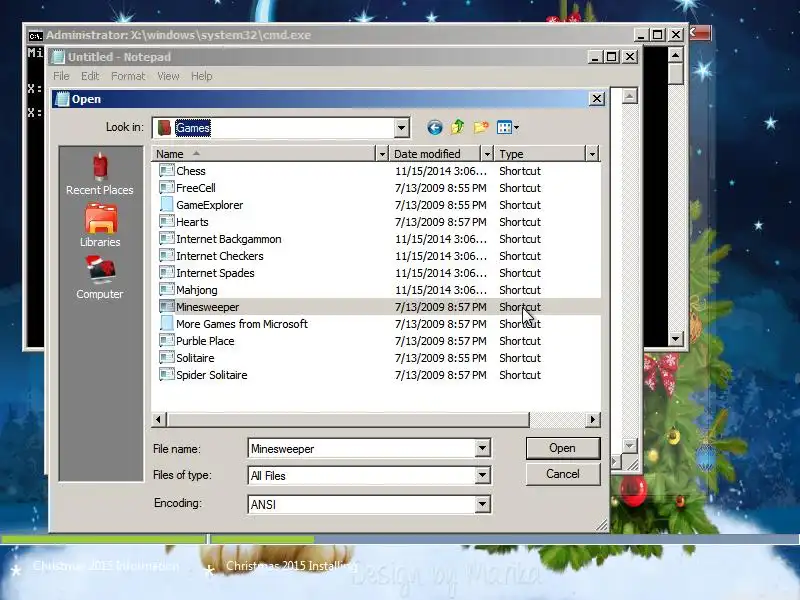Screen dimensions: 800x600
Task: Select the Solitaire shortcut icon
Action: 166,358
